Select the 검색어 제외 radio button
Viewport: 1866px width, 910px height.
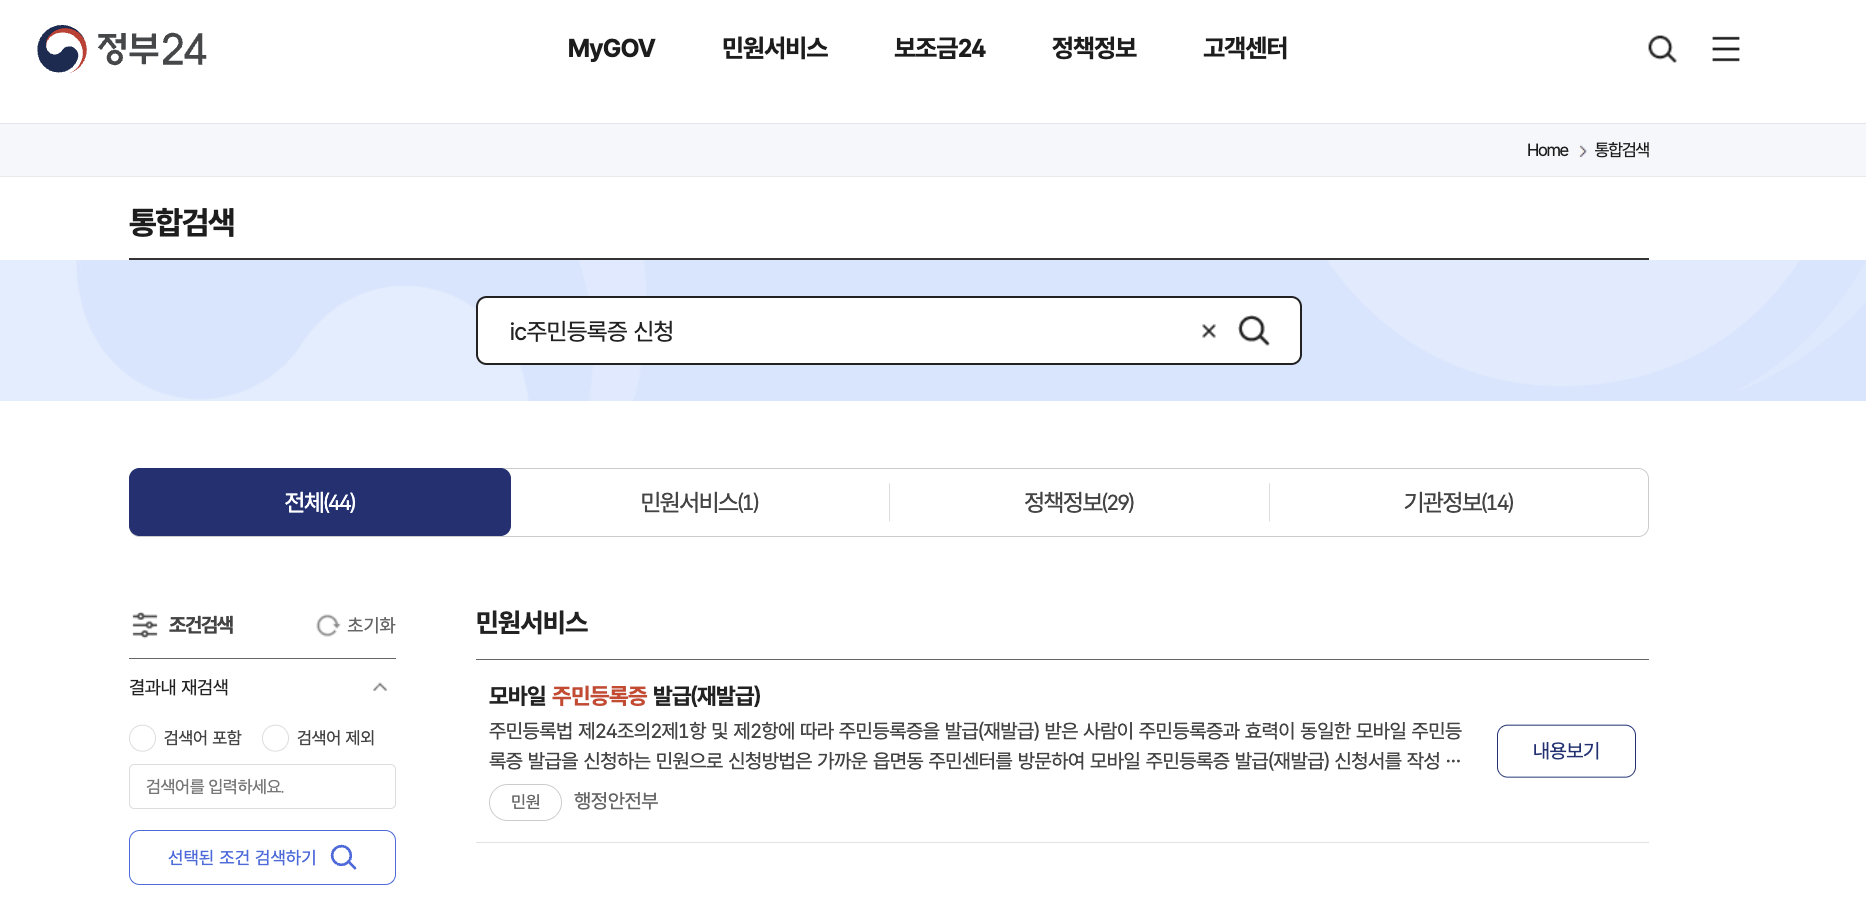click(275, 738)
